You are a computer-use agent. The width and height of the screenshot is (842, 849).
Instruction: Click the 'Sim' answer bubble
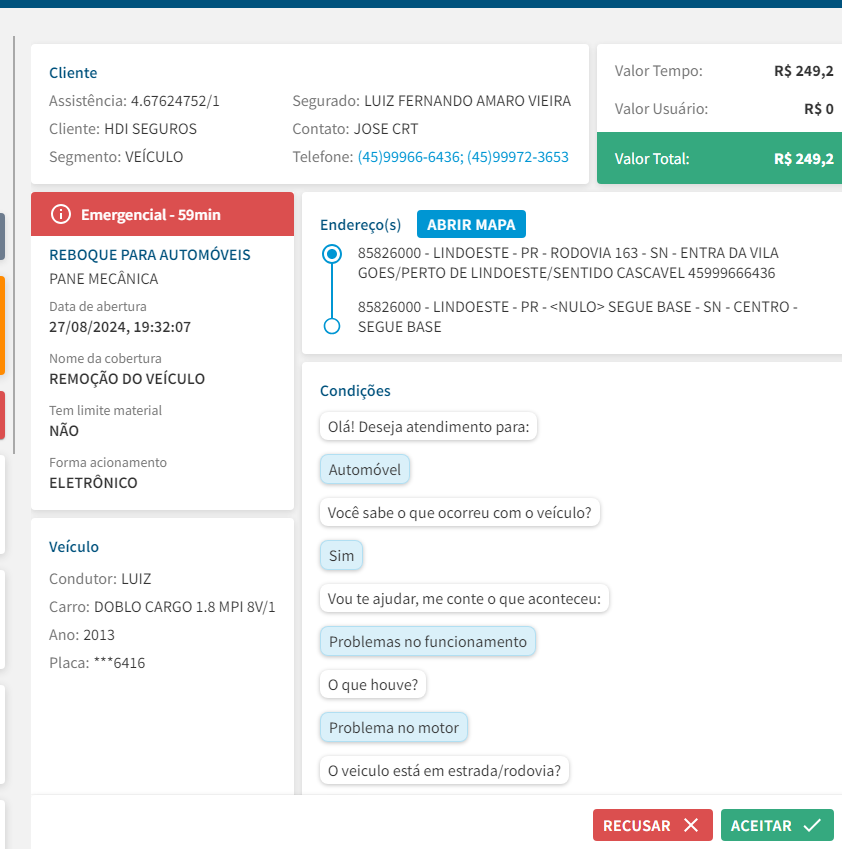click(342, 555)
